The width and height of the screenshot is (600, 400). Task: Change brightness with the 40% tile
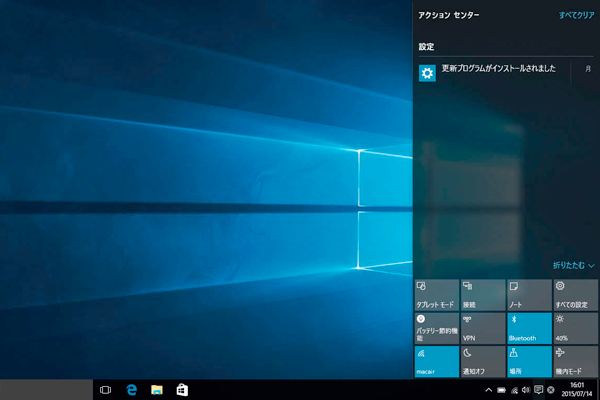click(576, 328)
